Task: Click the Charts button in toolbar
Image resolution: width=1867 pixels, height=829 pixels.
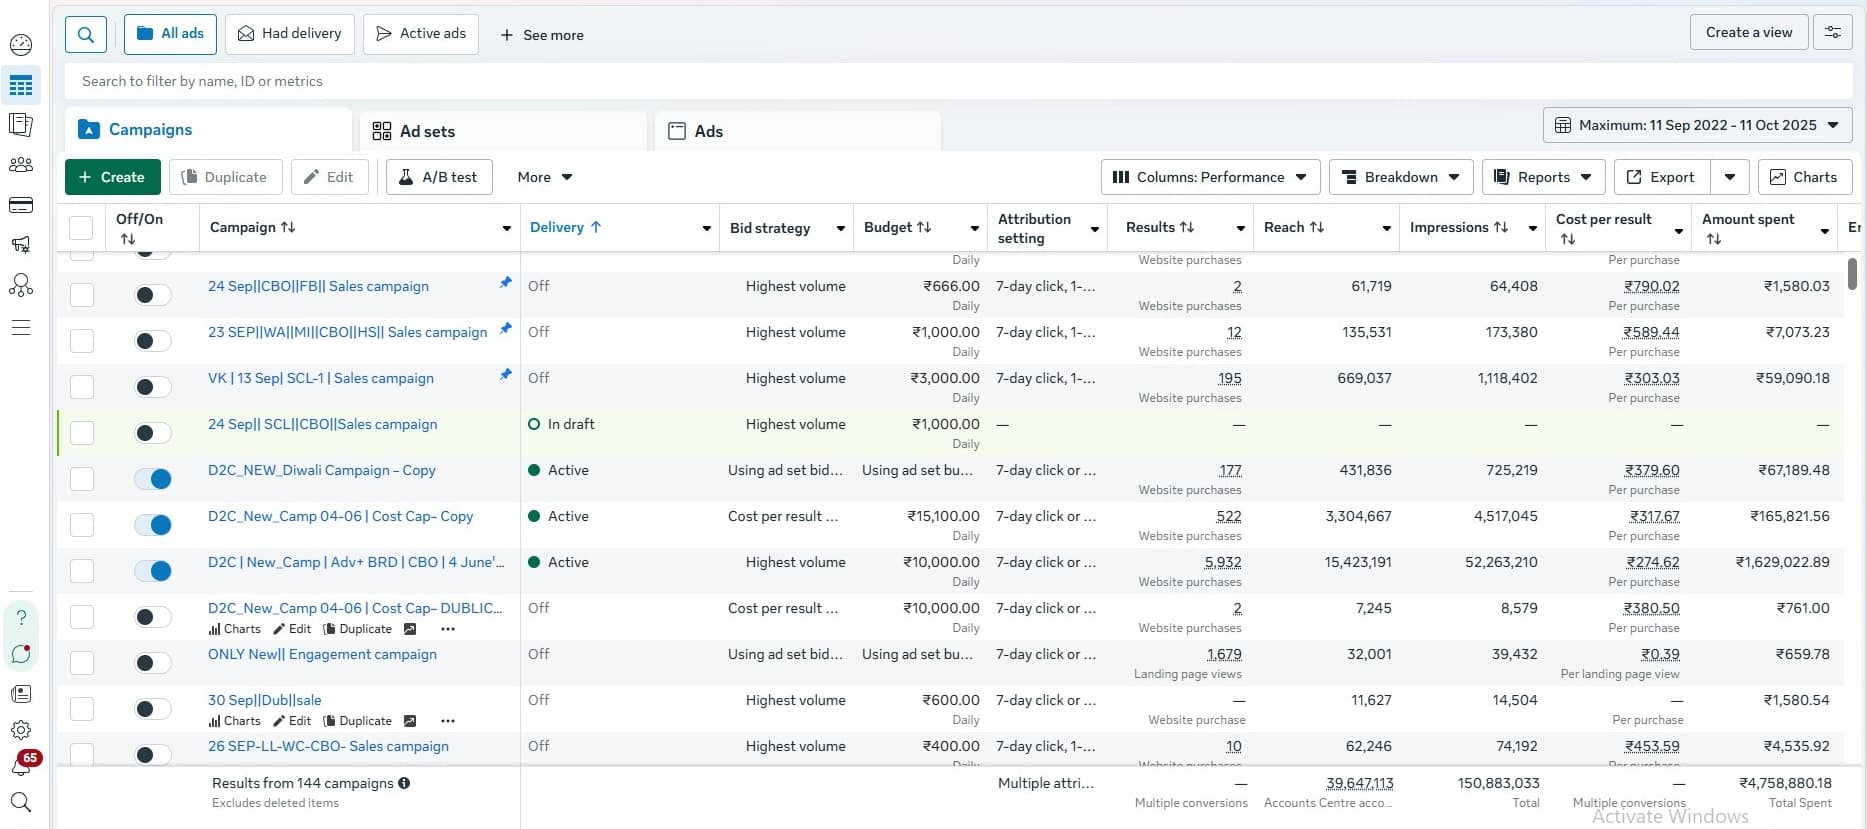Action: [1804, 177]
